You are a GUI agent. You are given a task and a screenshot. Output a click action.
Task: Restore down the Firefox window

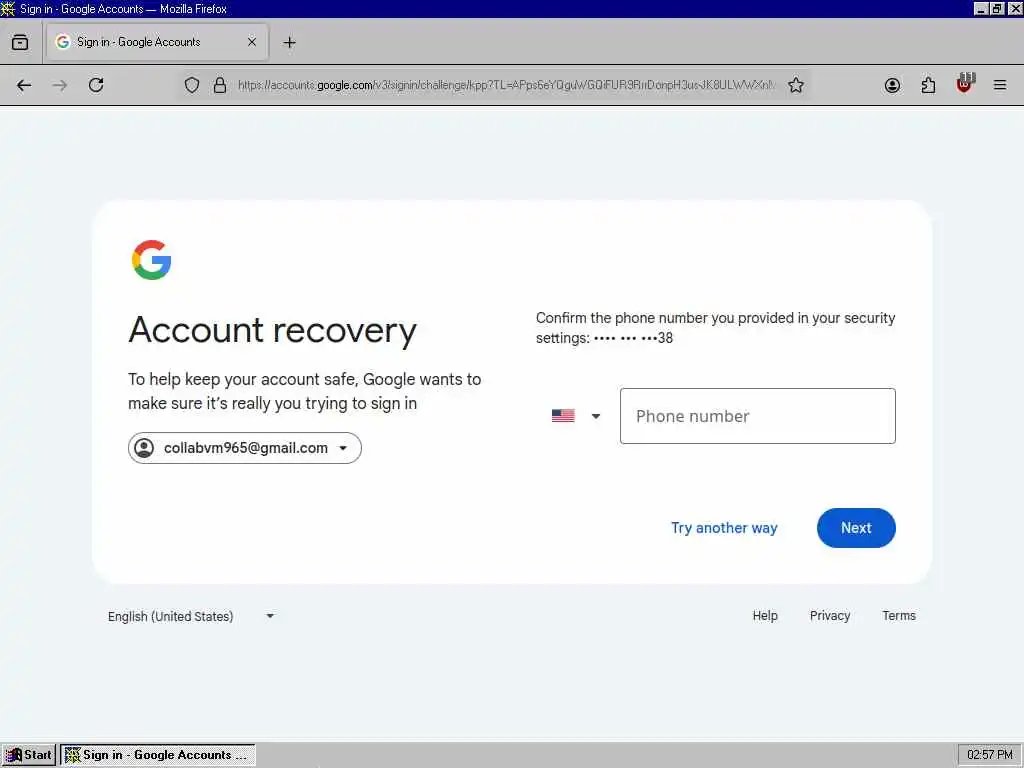[x=997, y=8]
